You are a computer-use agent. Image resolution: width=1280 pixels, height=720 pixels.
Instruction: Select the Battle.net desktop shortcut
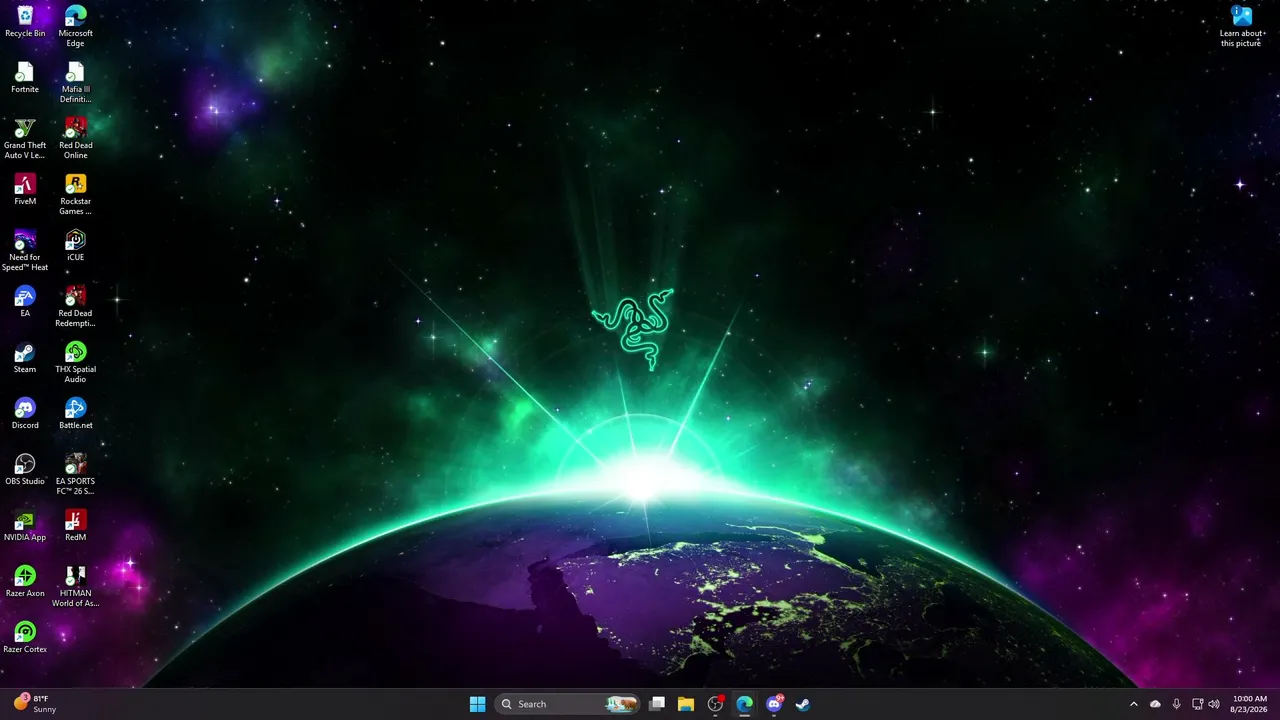[x=75, y=414]
